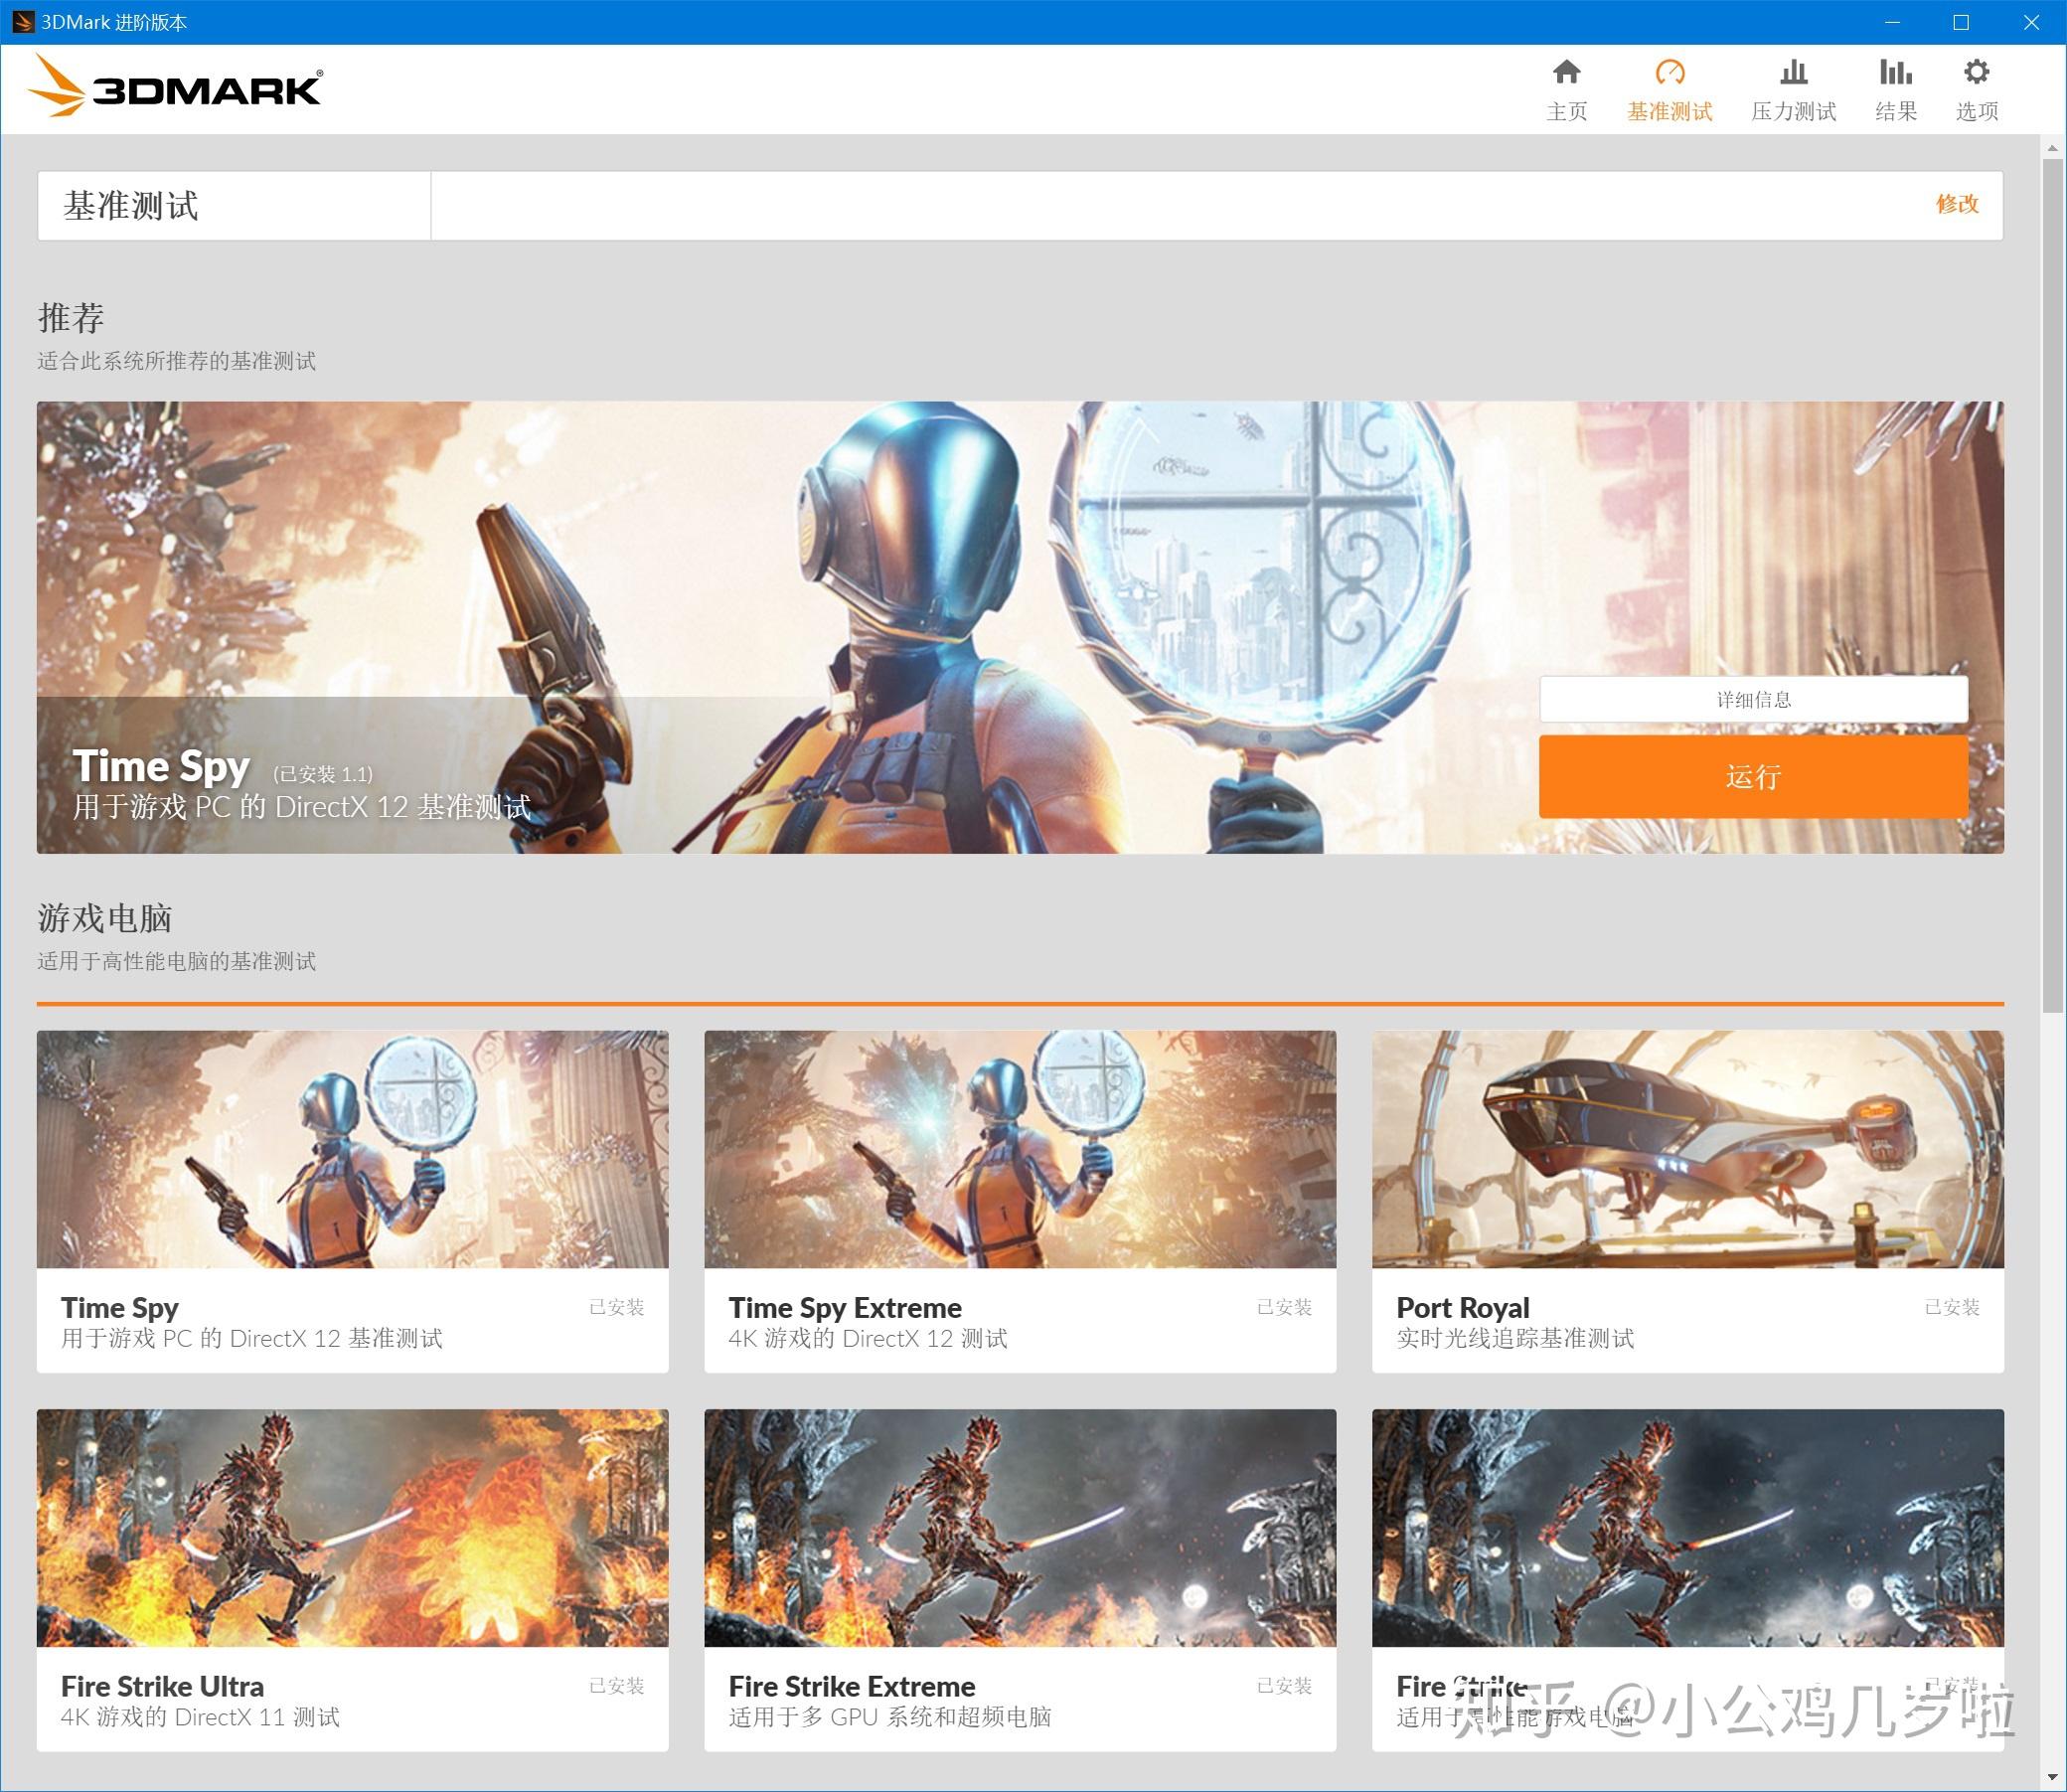Click the orange 修改 link
This screenshot has height=1792, width=2067.
1956,204
